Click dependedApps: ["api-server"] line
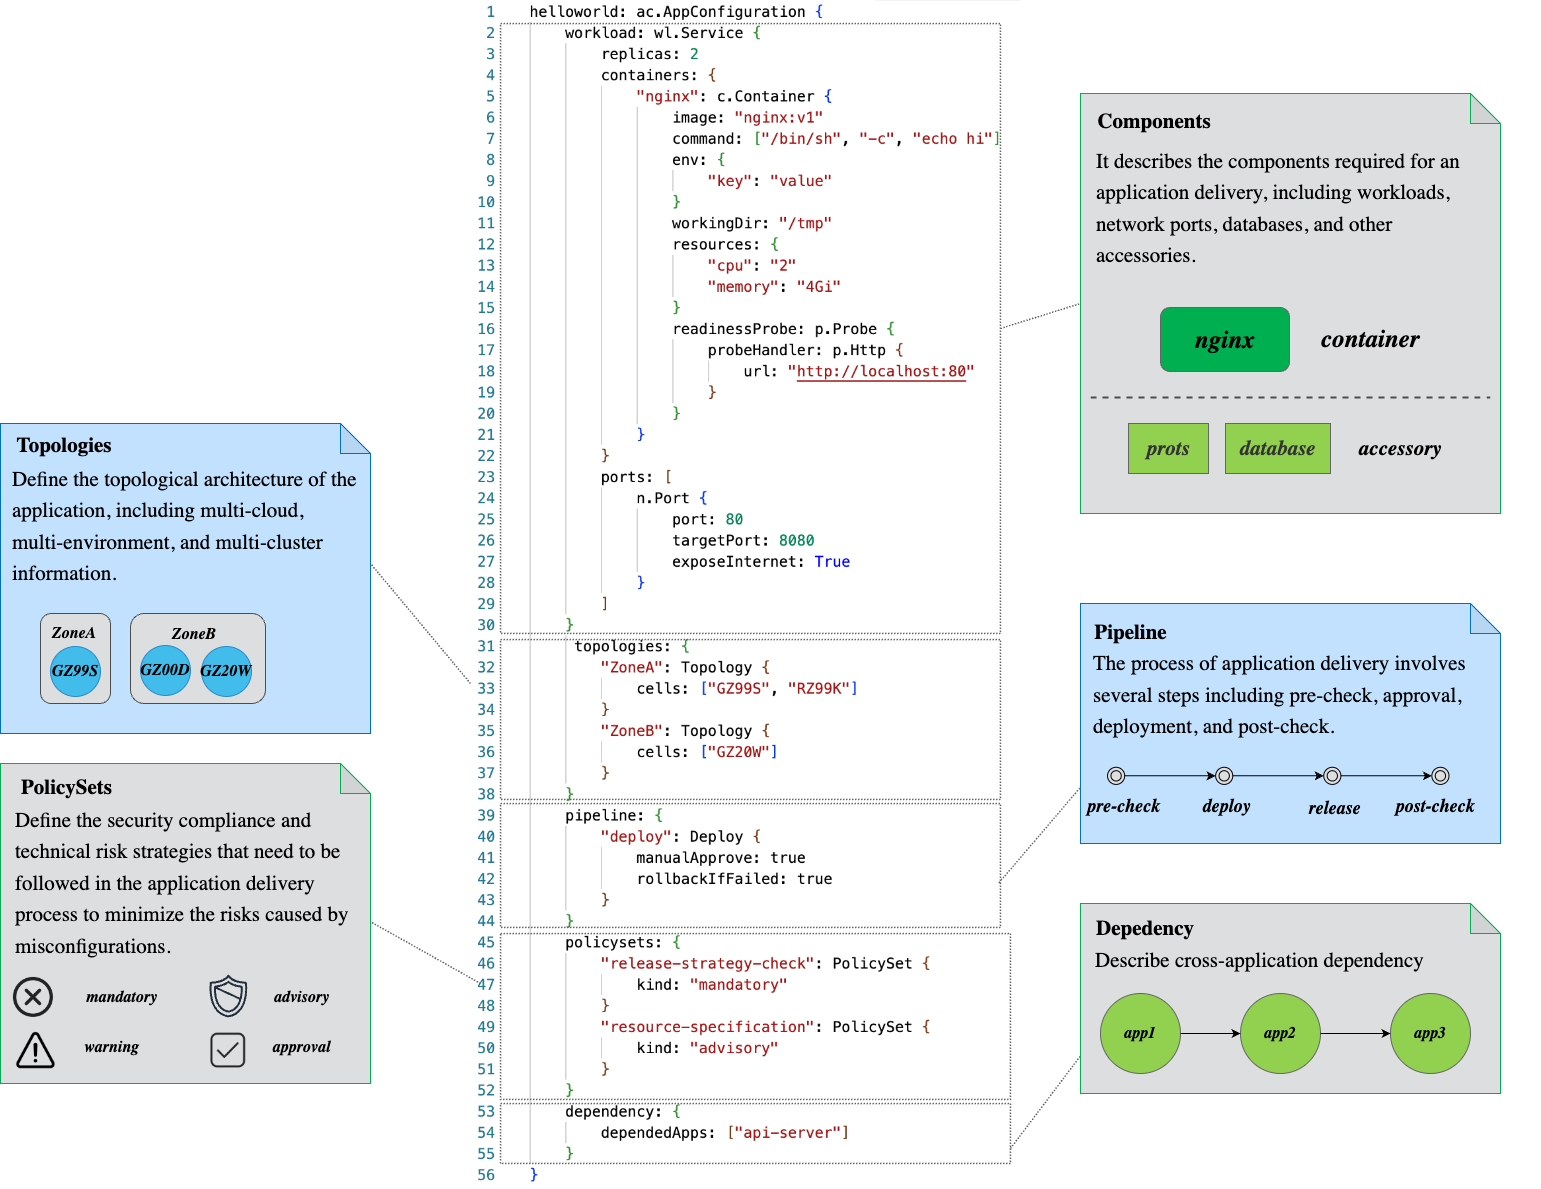This screenshot has width=1541, height=1189. (x=725, y=1133)
